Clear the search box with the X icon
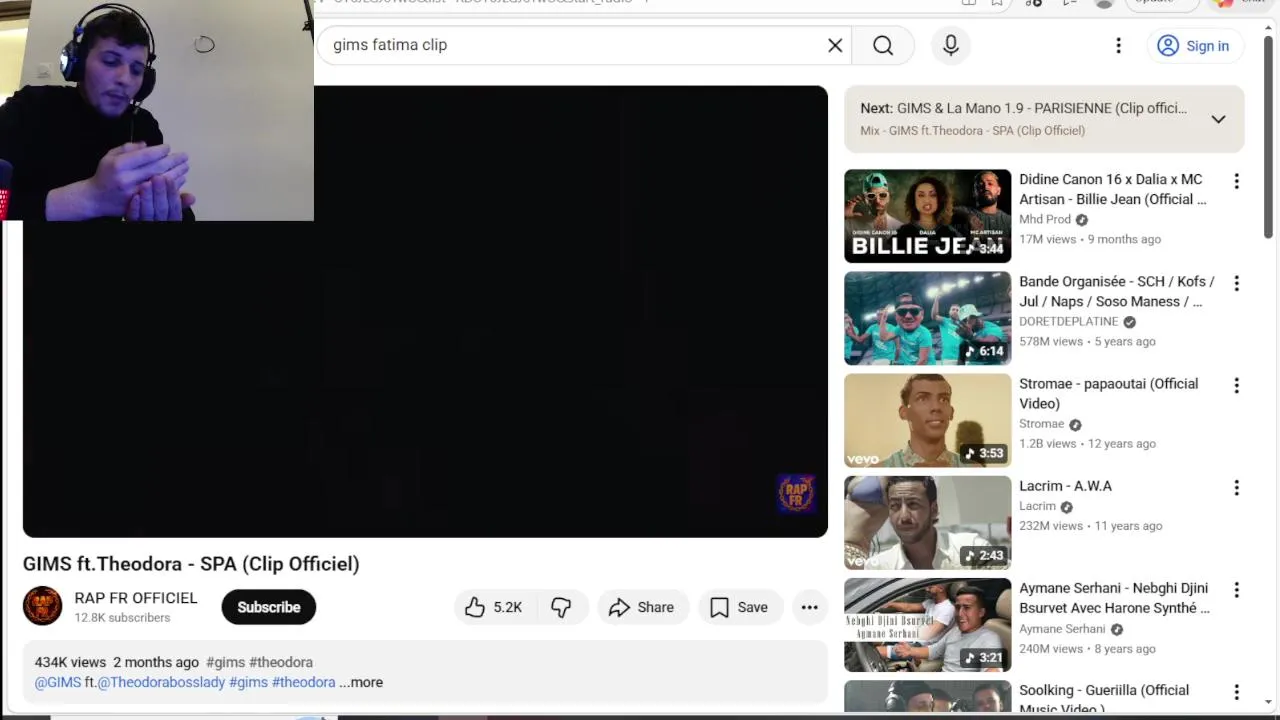Image resolution: width=1280 pixels, height=720 pixels. pos(835,45)
